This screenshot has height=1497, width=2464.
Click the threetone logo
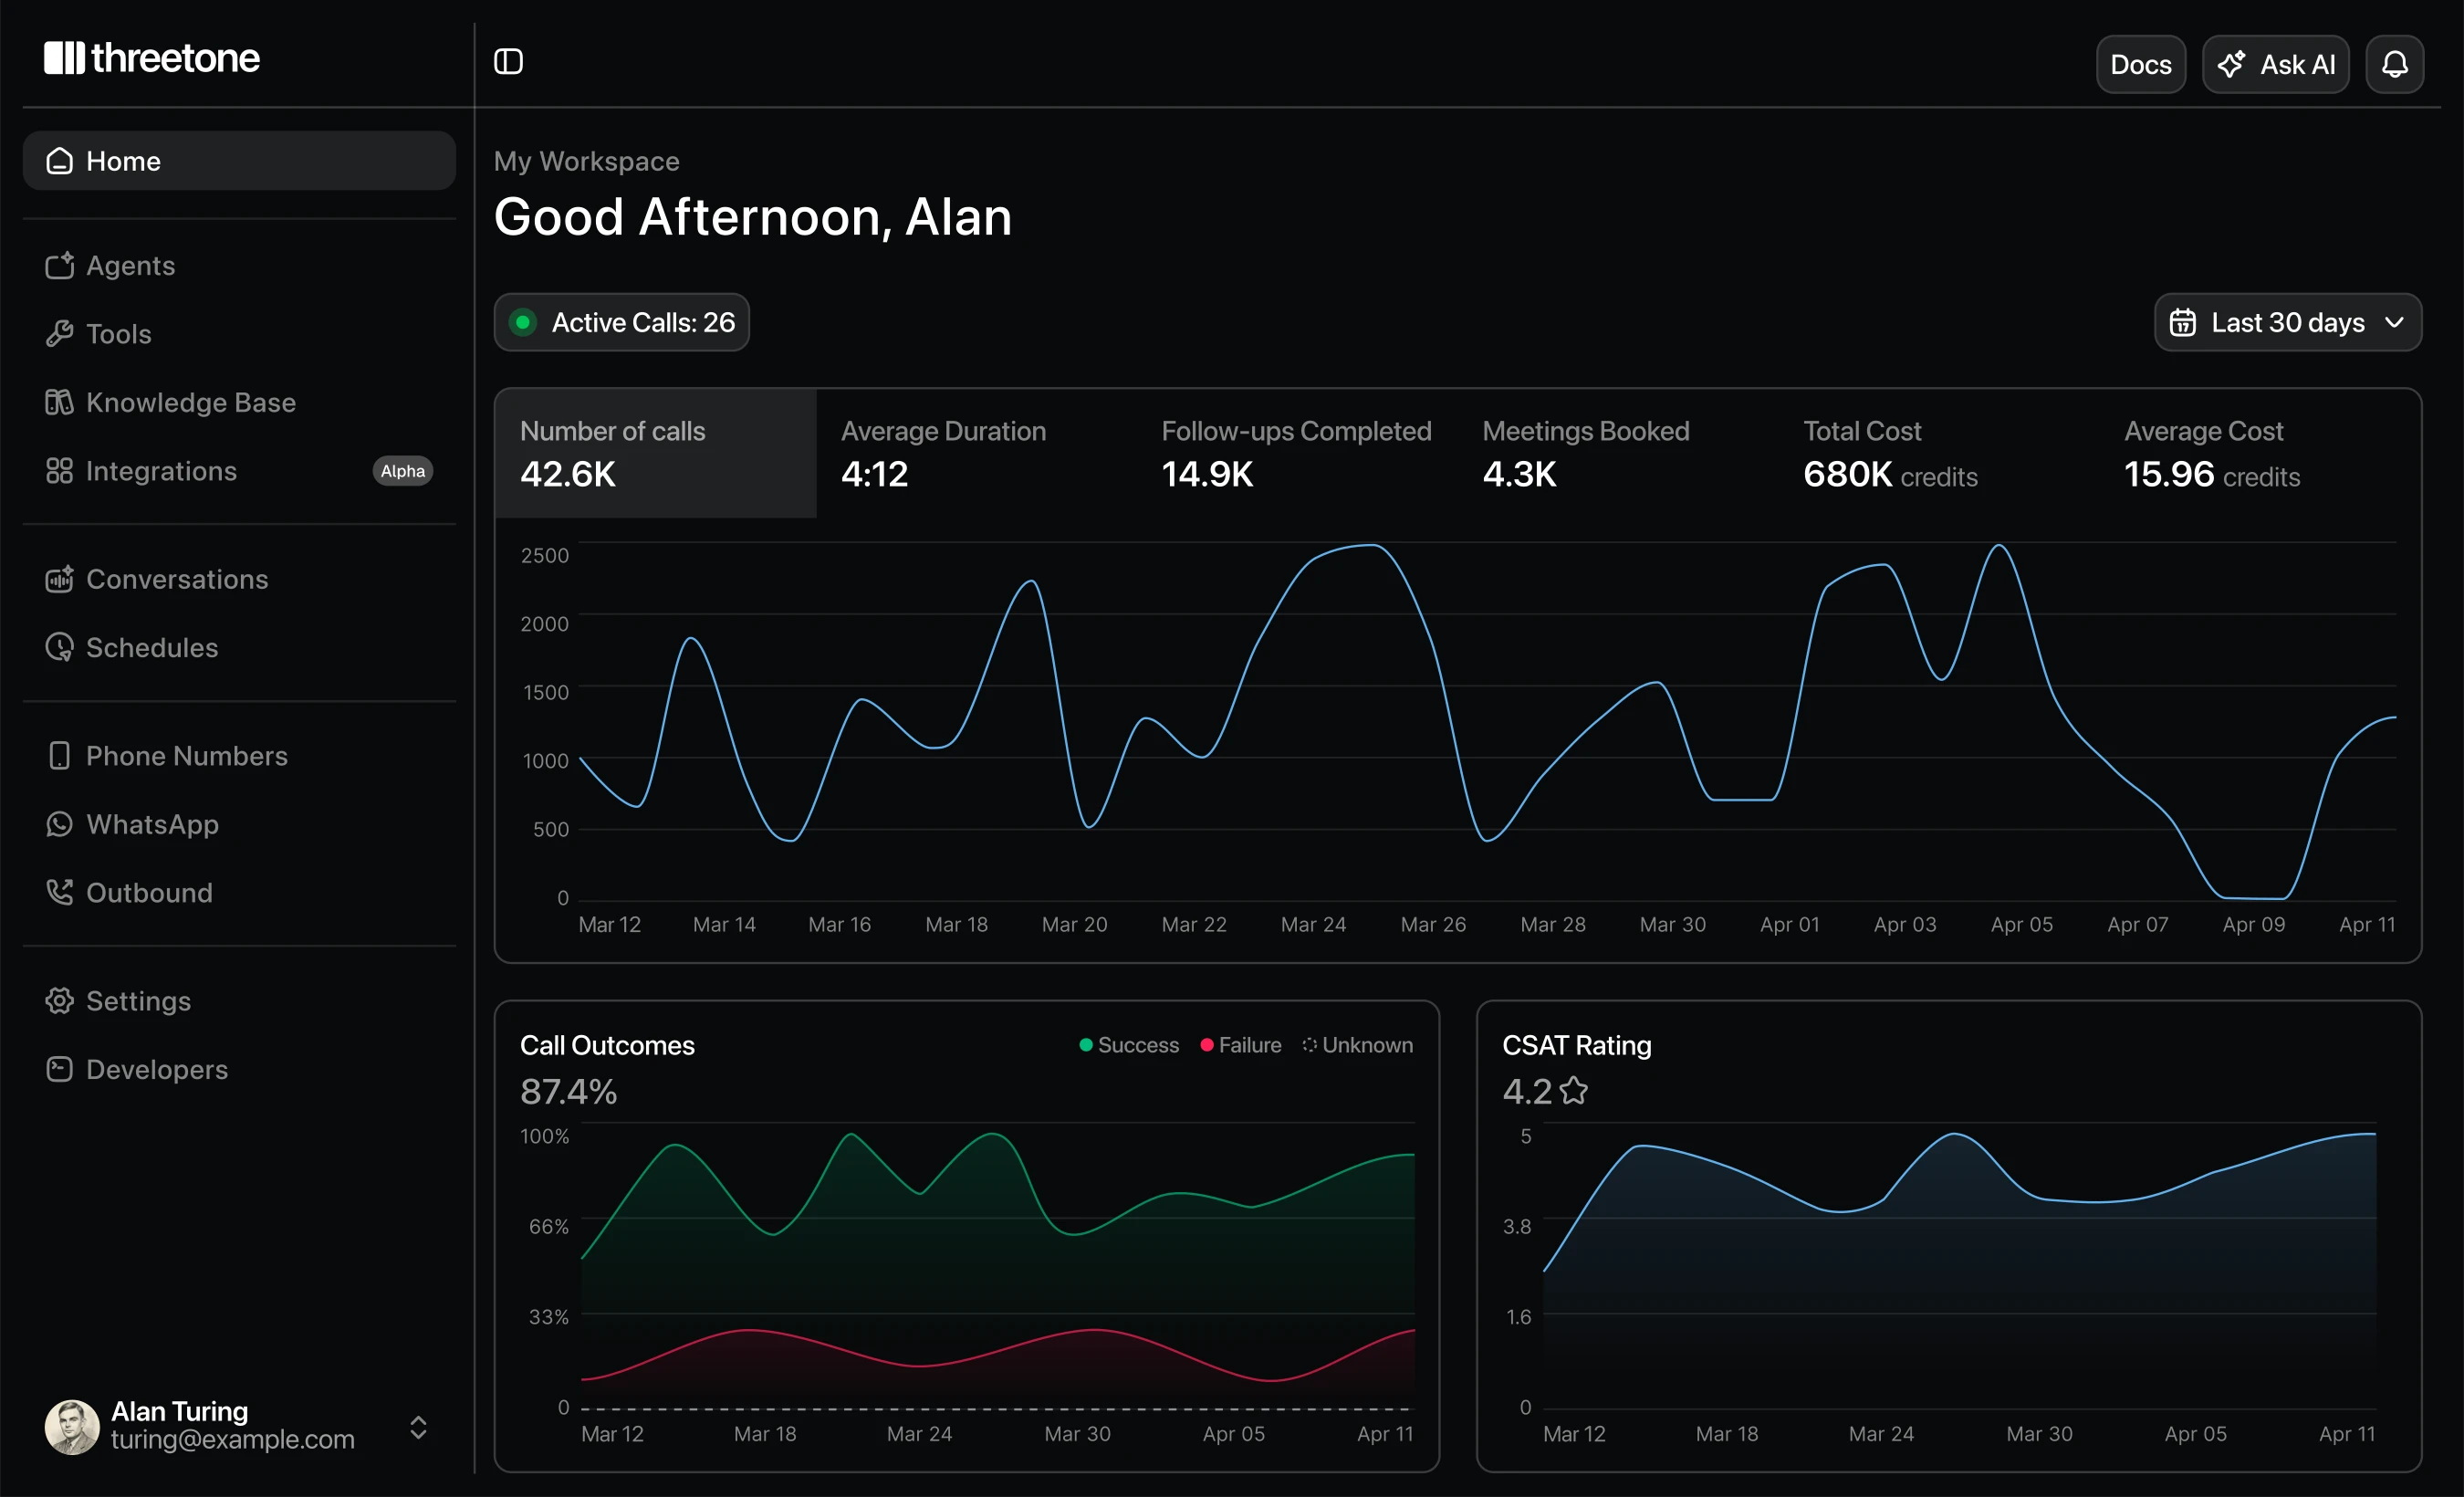tap(152, 58)
